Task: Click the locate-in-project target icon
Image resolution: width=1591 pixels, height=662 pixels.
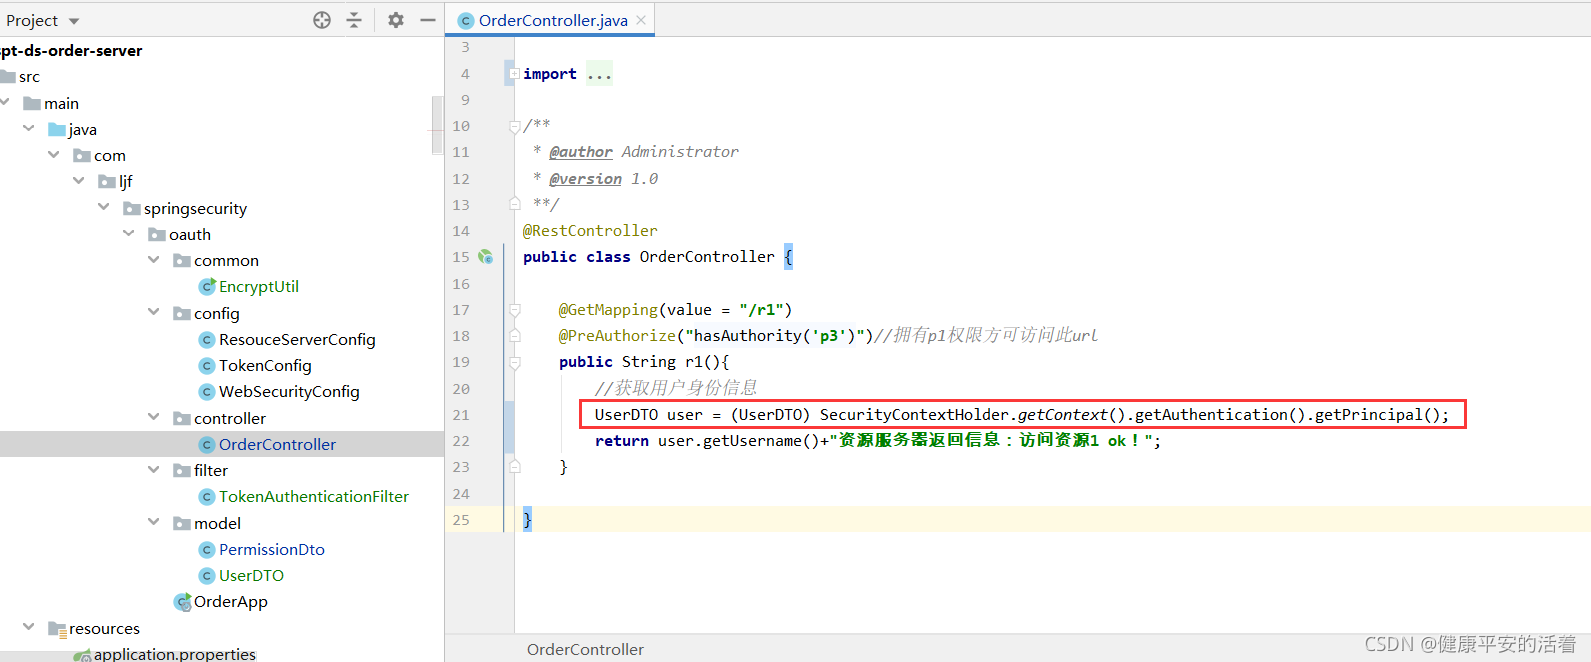Action: (x=322, y=20)
